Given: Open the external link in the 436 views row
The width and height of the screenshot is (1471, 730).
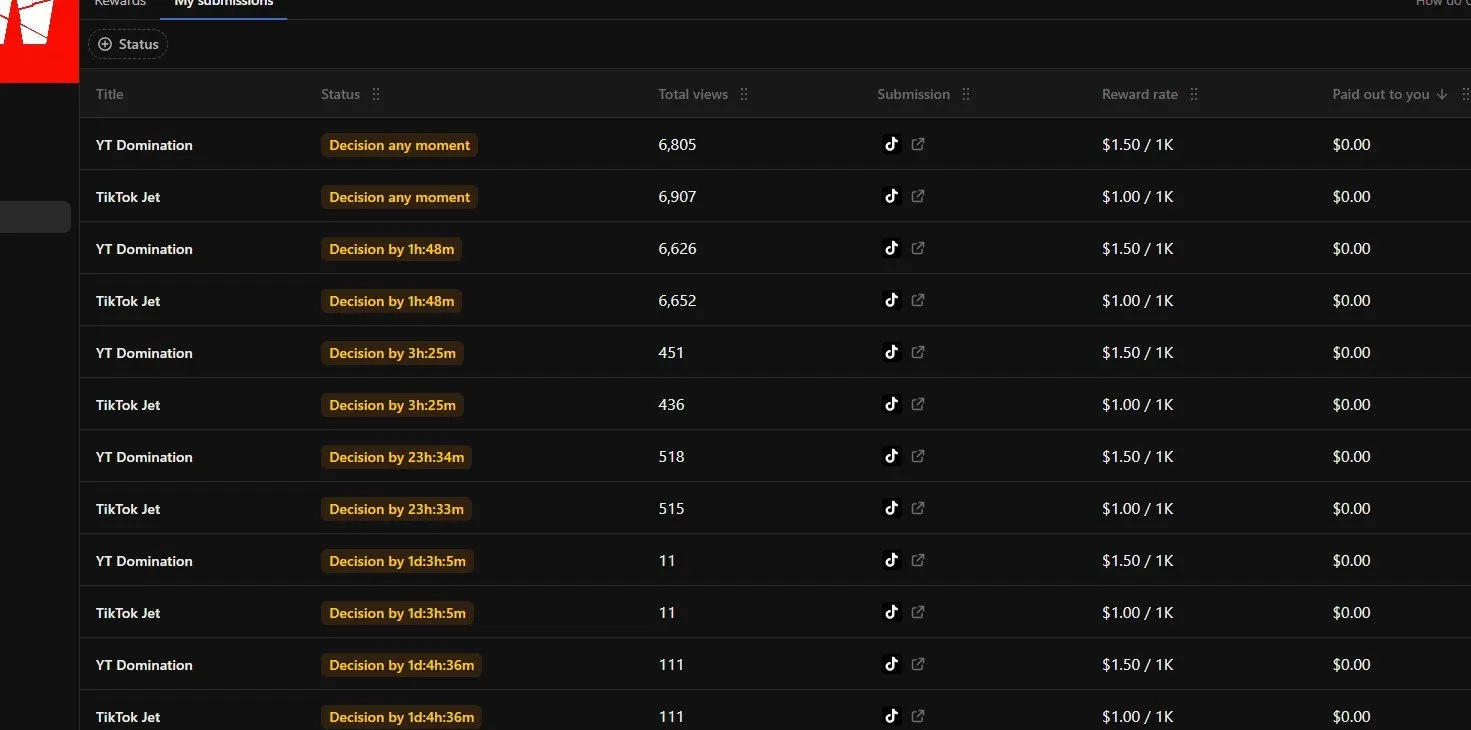Looking at the screenshot, I should (x=918, y=404).
